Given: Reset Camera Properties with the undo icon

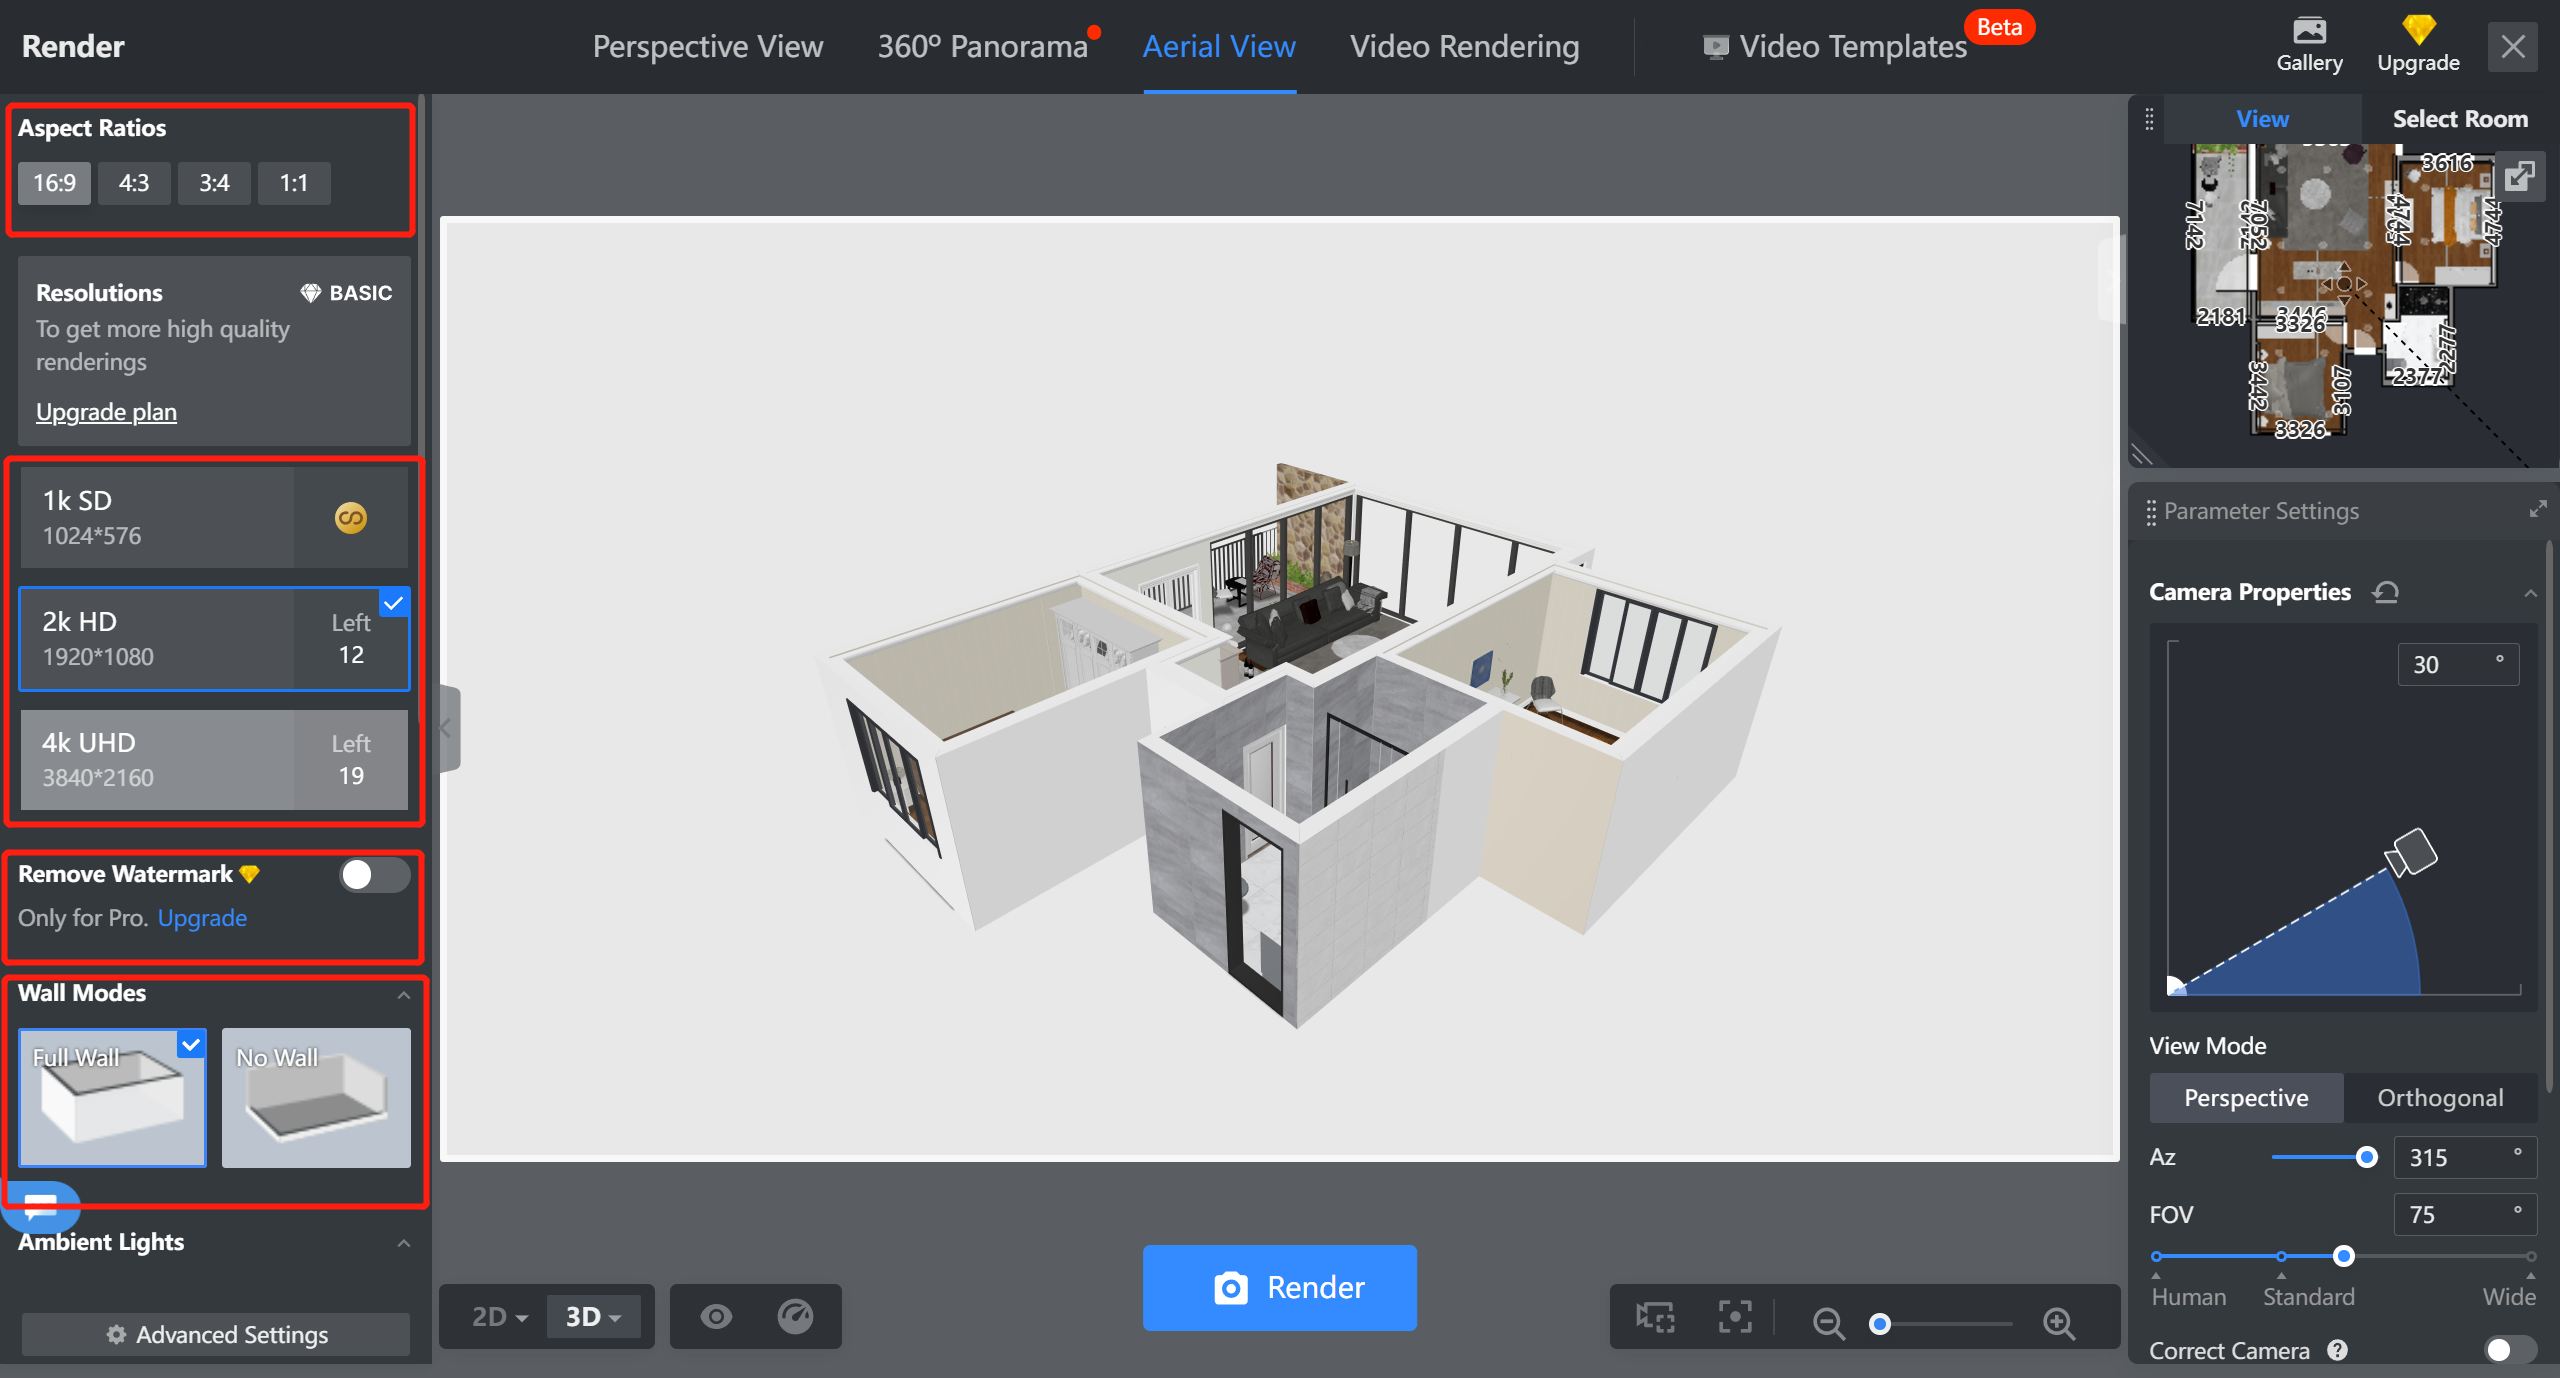Looking at the screenshot, I should tap(2385, 592).
